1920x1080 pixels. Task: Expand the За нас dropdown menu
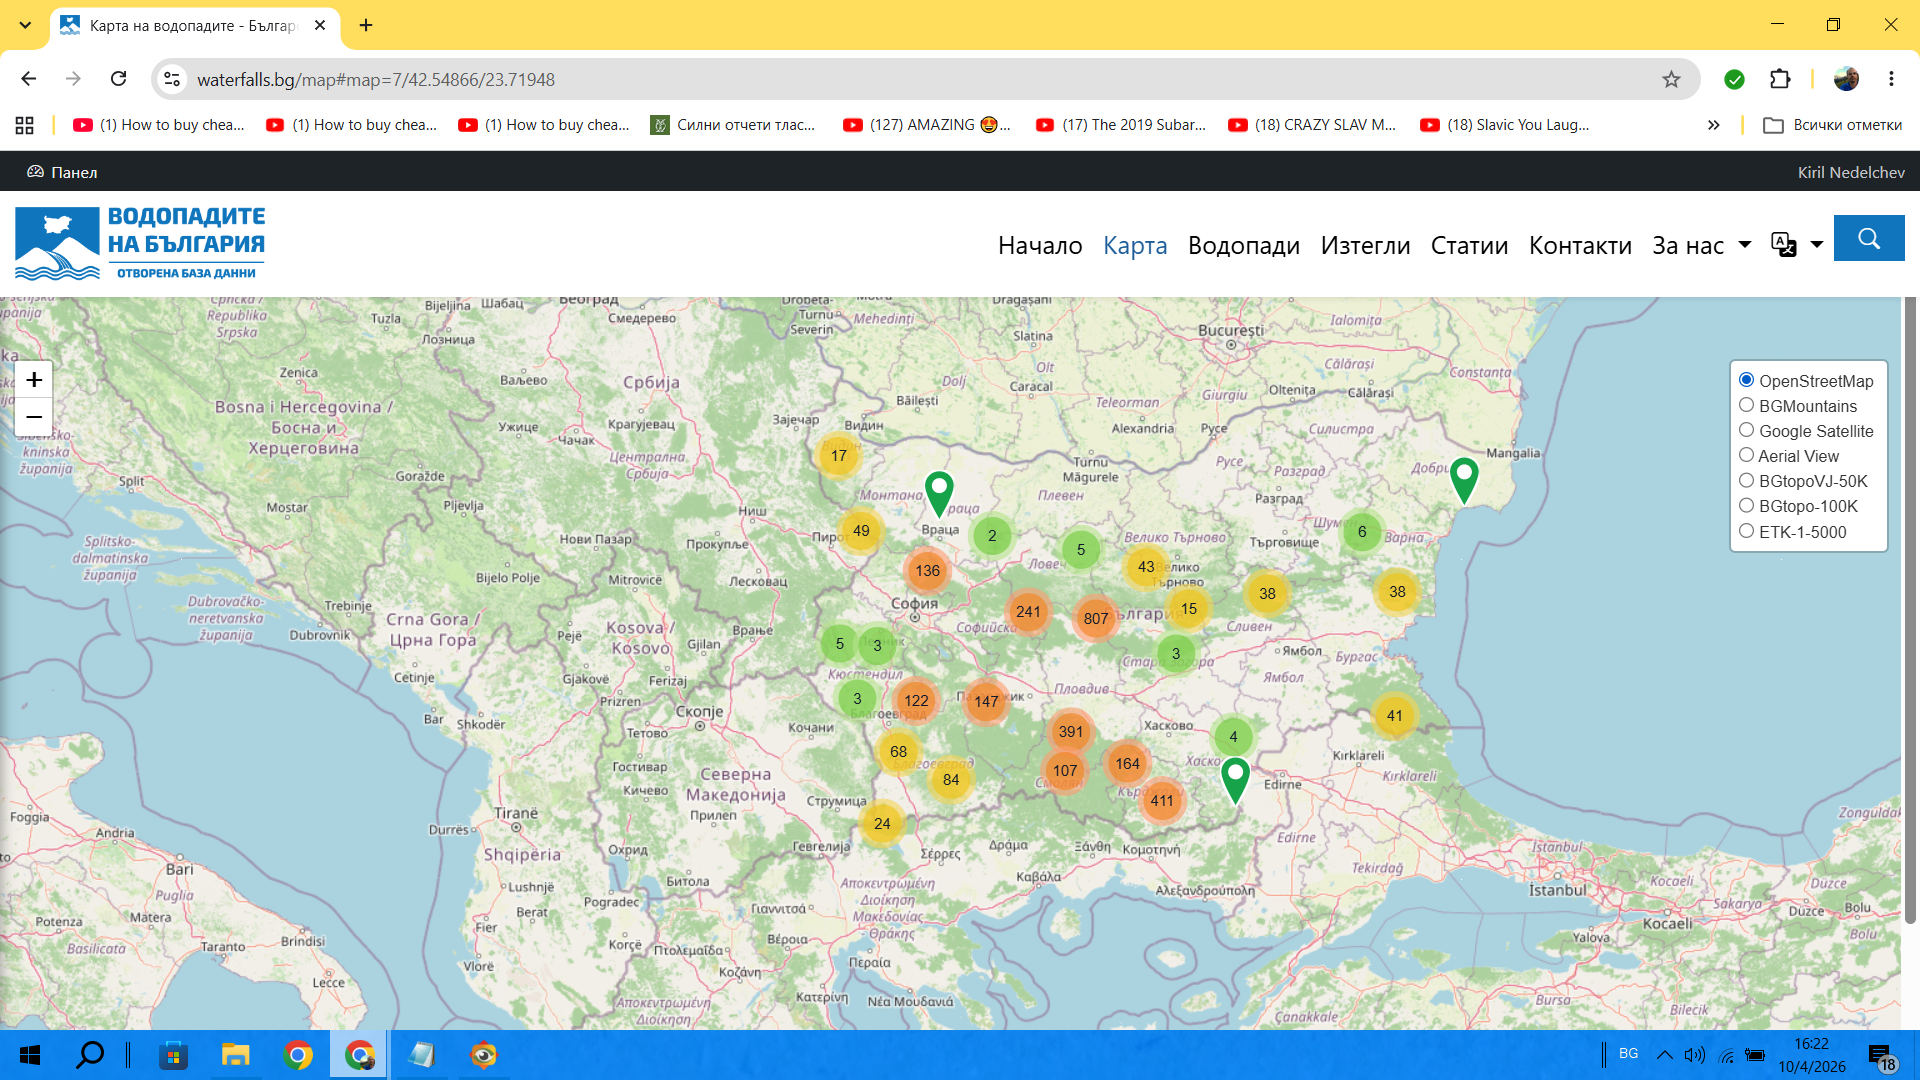(x=1701, y=245)
